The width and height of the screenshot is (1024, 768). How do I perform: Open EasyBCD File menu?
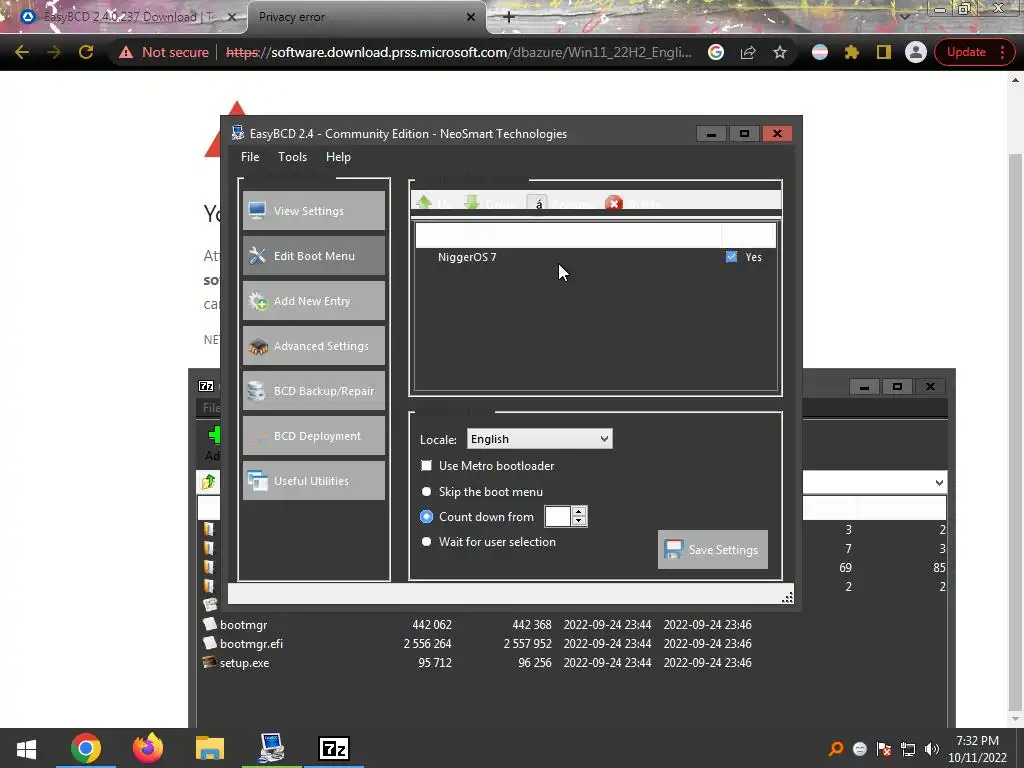coord(250,157)
